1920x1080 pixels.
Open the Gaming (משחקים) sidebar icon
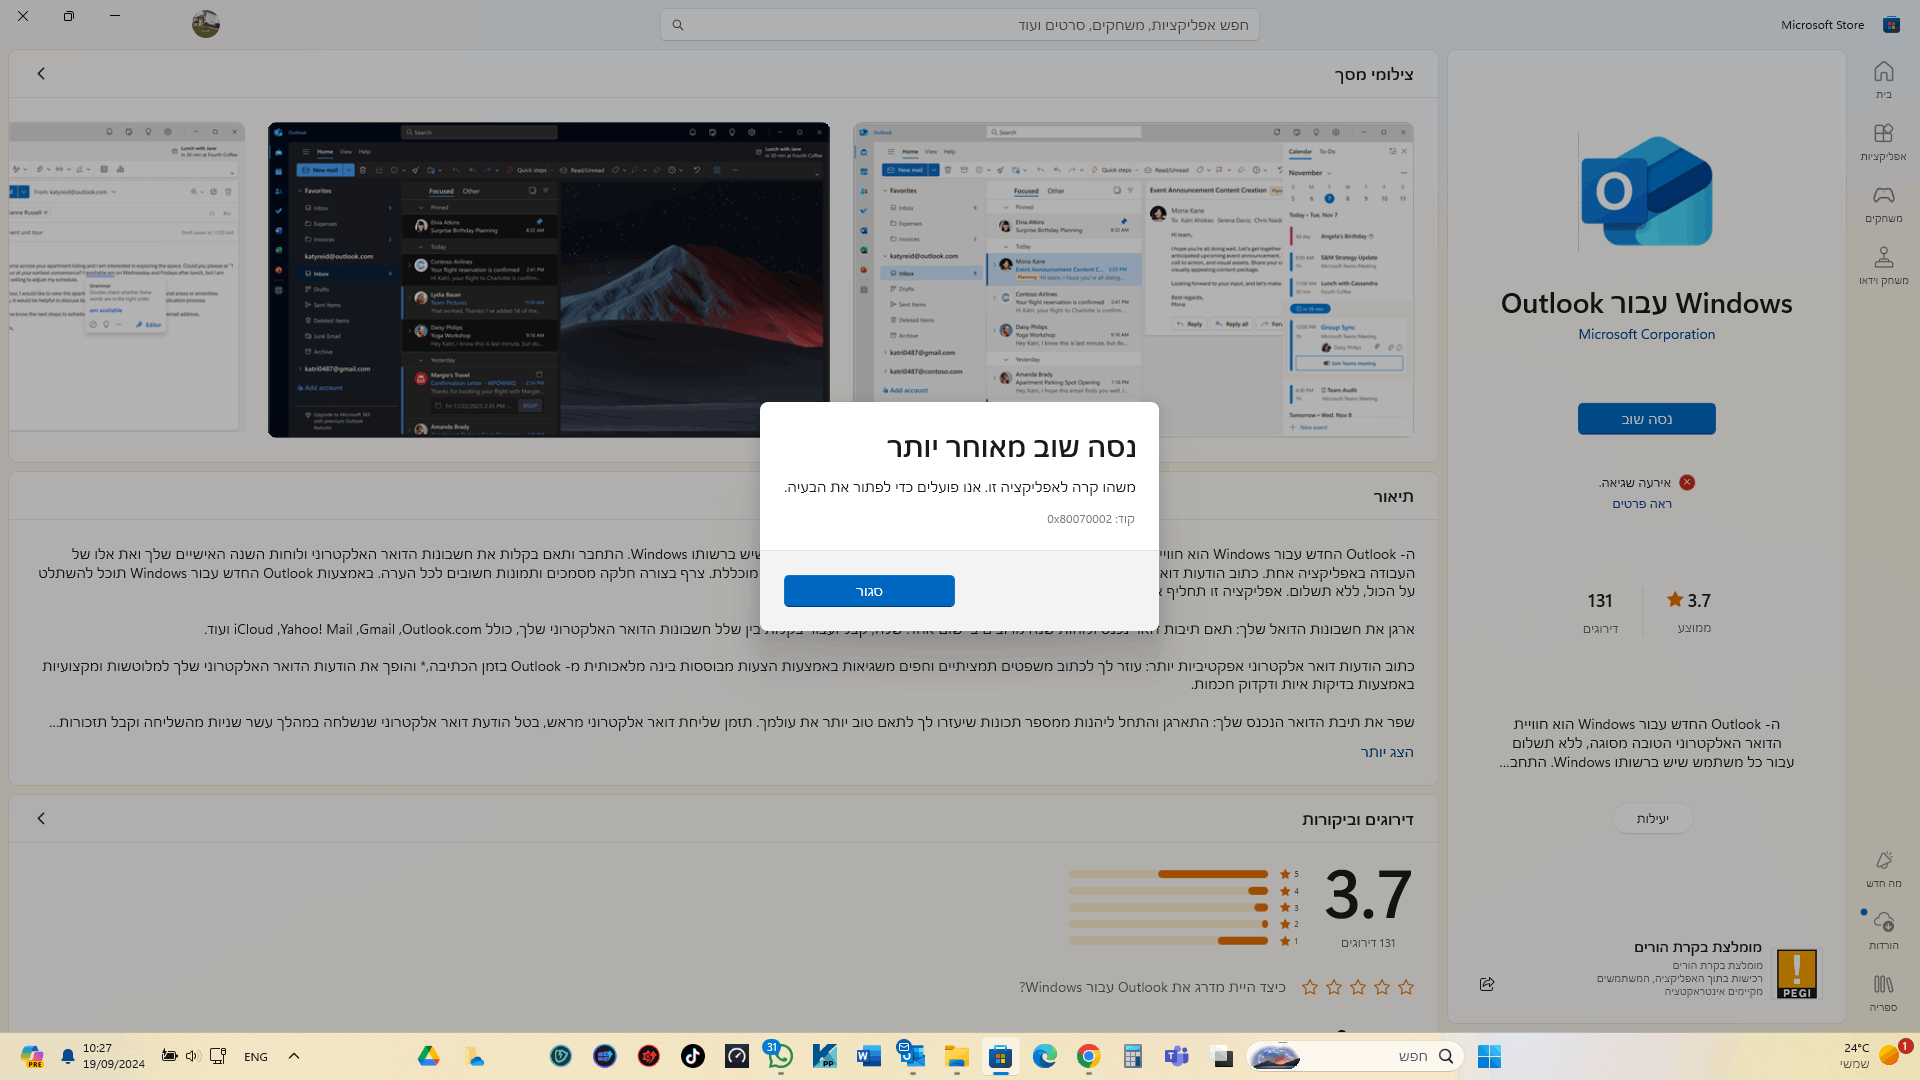point(1883,203)
